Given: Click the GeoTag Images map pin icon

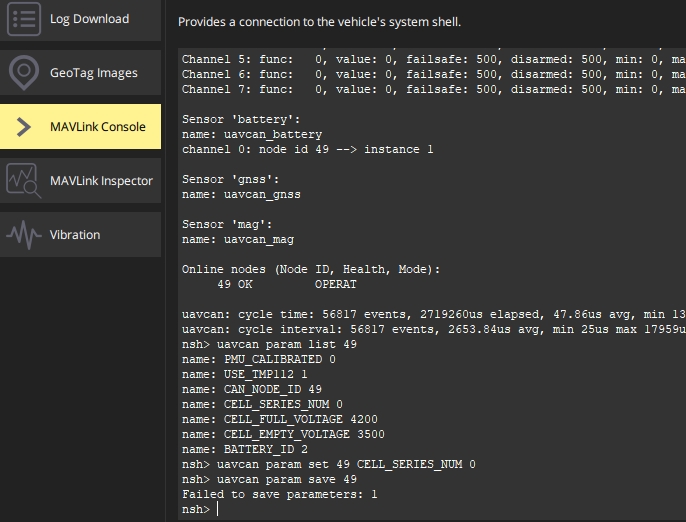Looking at the screenshot, I should (24, 73).
